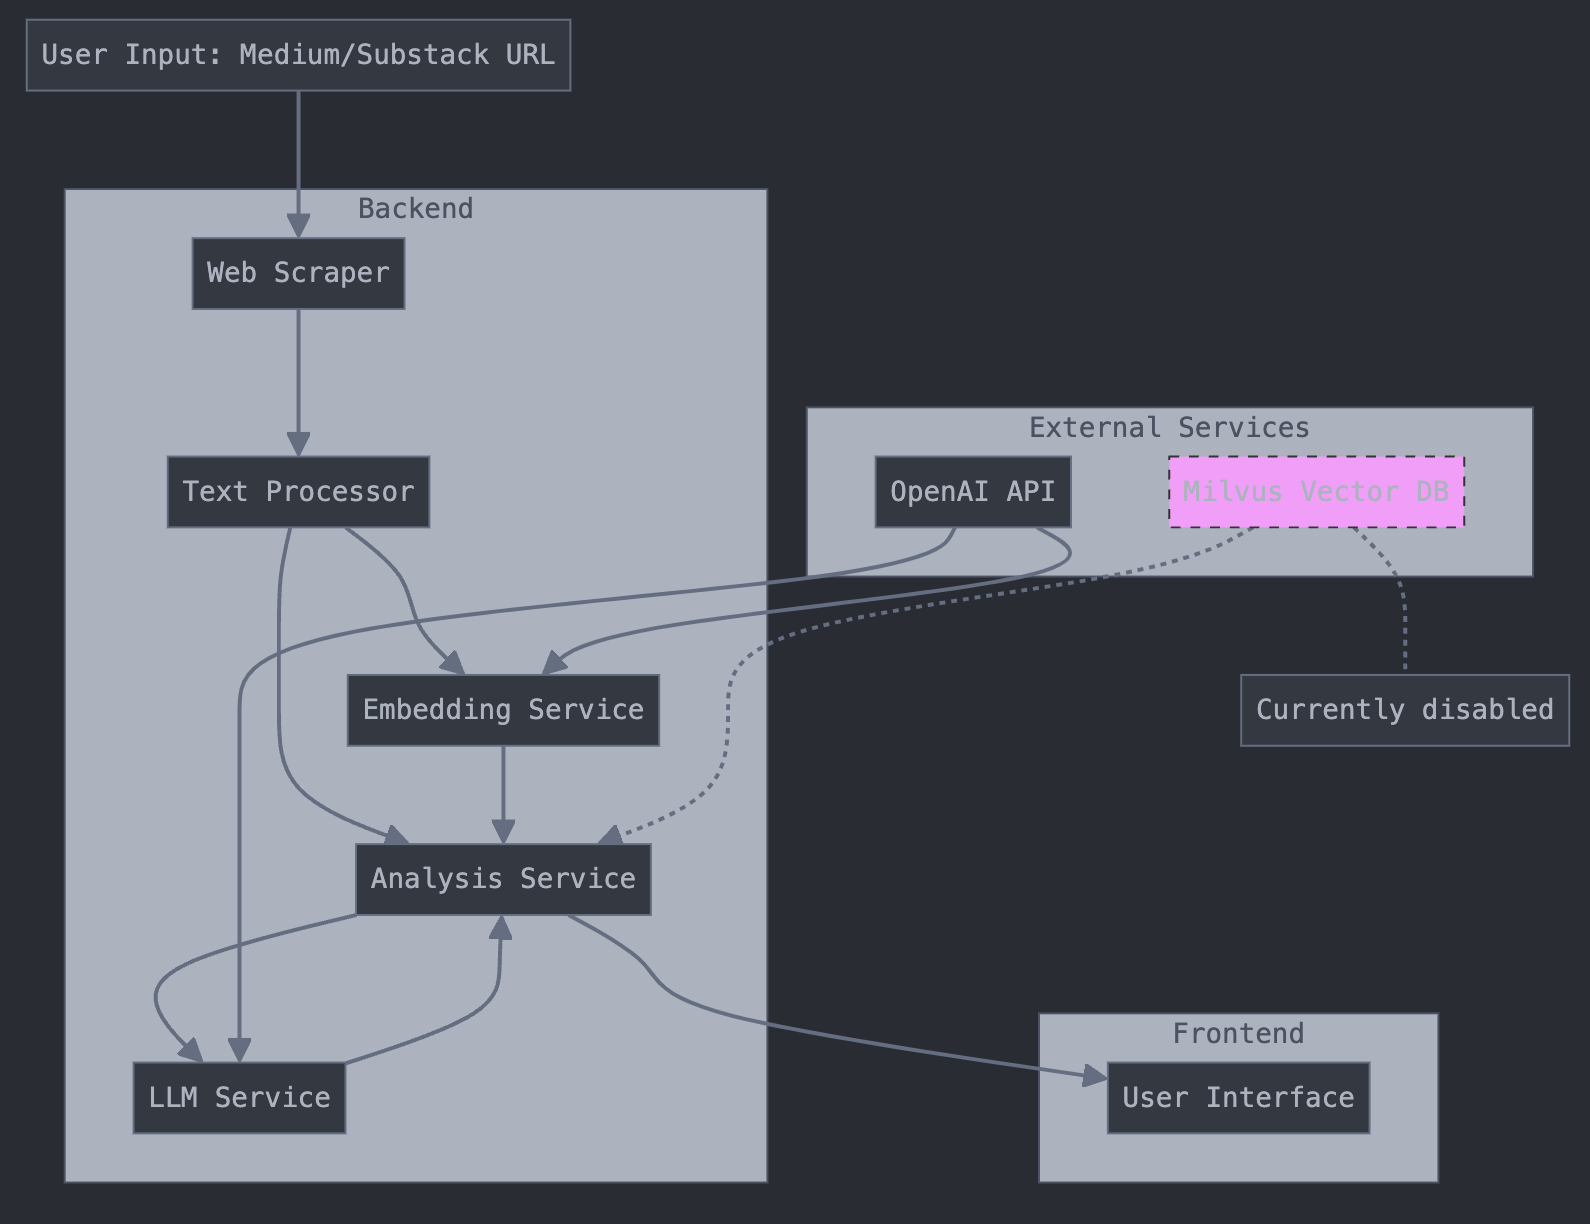Screen dimensions: 1590x1224
Task: Click the LLM Service box
Action: coord(239,1098)
